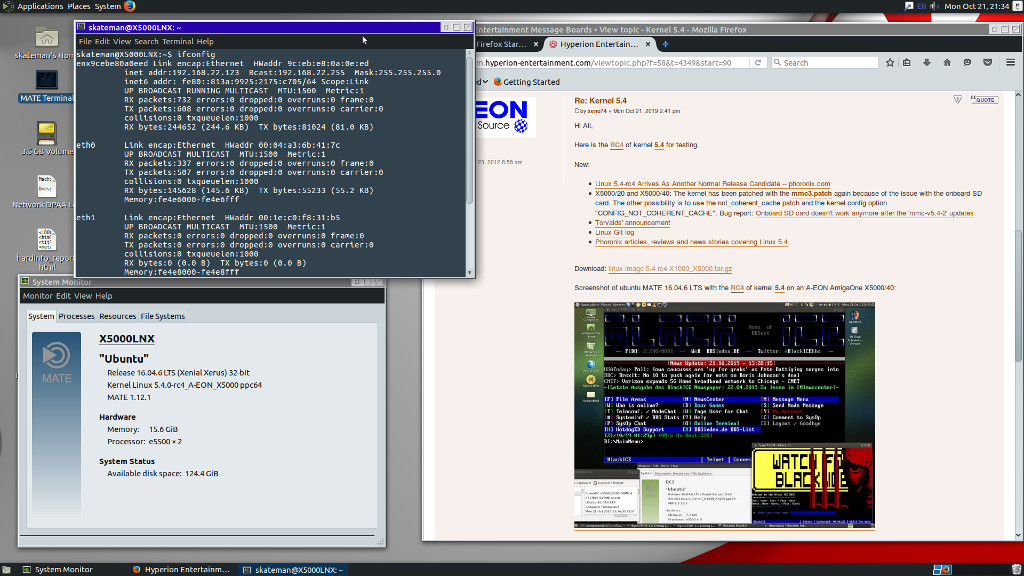
Task: Switch to the Processes tab
Action: pyautogui.click(x=76, y=316)
